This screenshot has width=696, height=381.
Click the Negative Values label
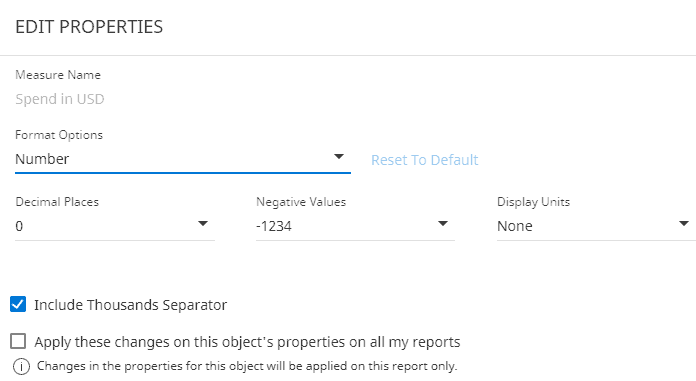coord(301,202)
